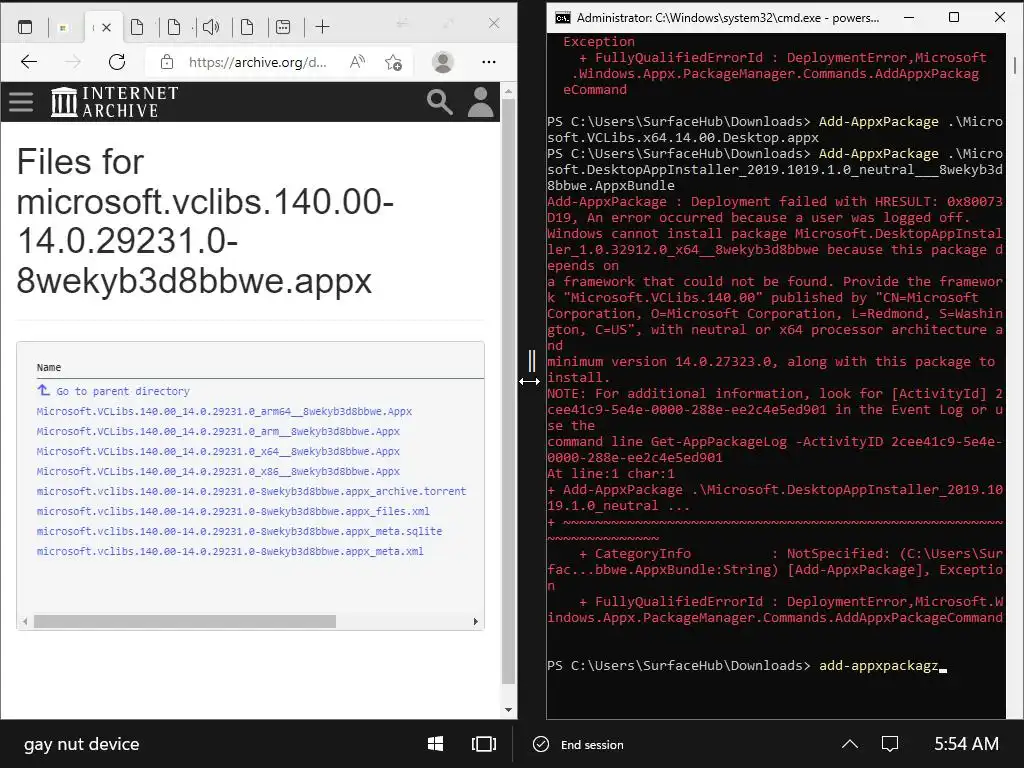Close the Administrator cmd.exe window
The height and width of the screenshot is (768, 1024).
tap(1000, 18)
